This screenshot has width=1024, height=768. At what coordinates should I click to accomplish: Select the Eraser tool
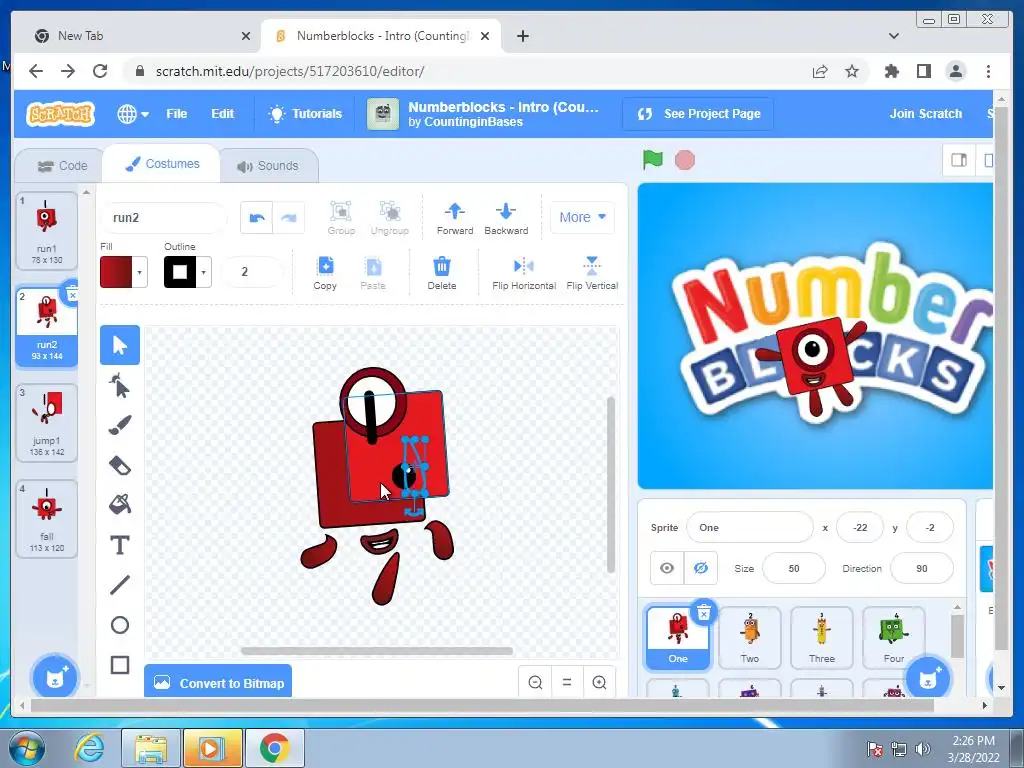point(120,465)
